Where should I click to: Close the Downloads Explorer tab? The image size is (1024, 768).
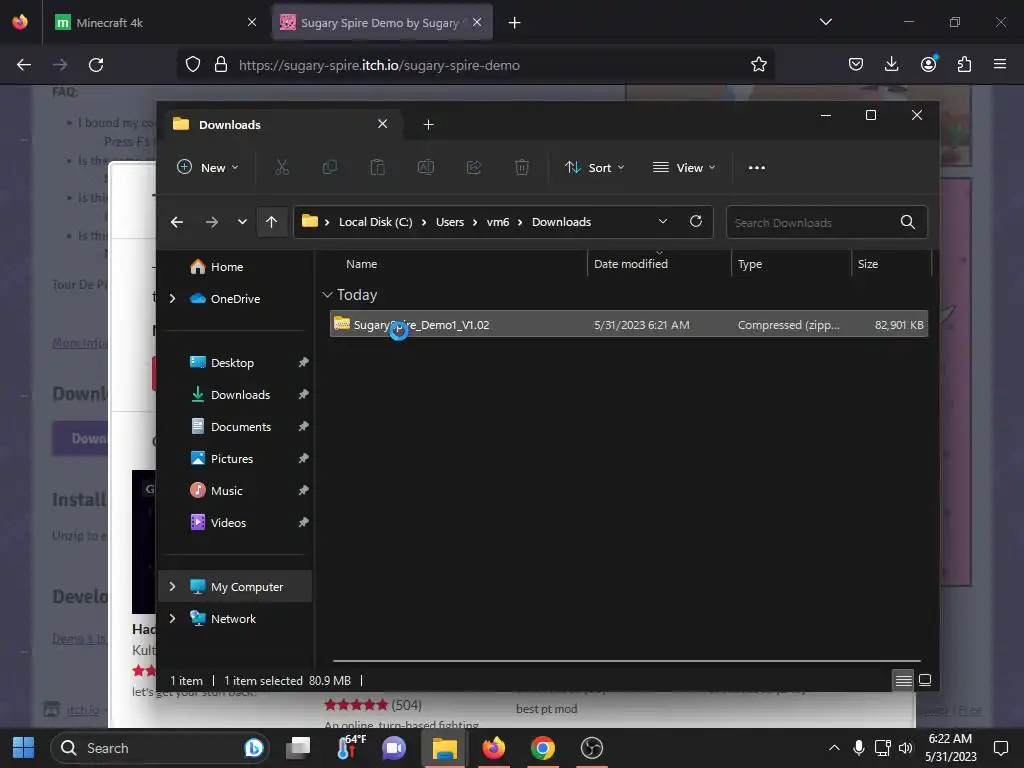pyautogui.click(x=383, y=124)
